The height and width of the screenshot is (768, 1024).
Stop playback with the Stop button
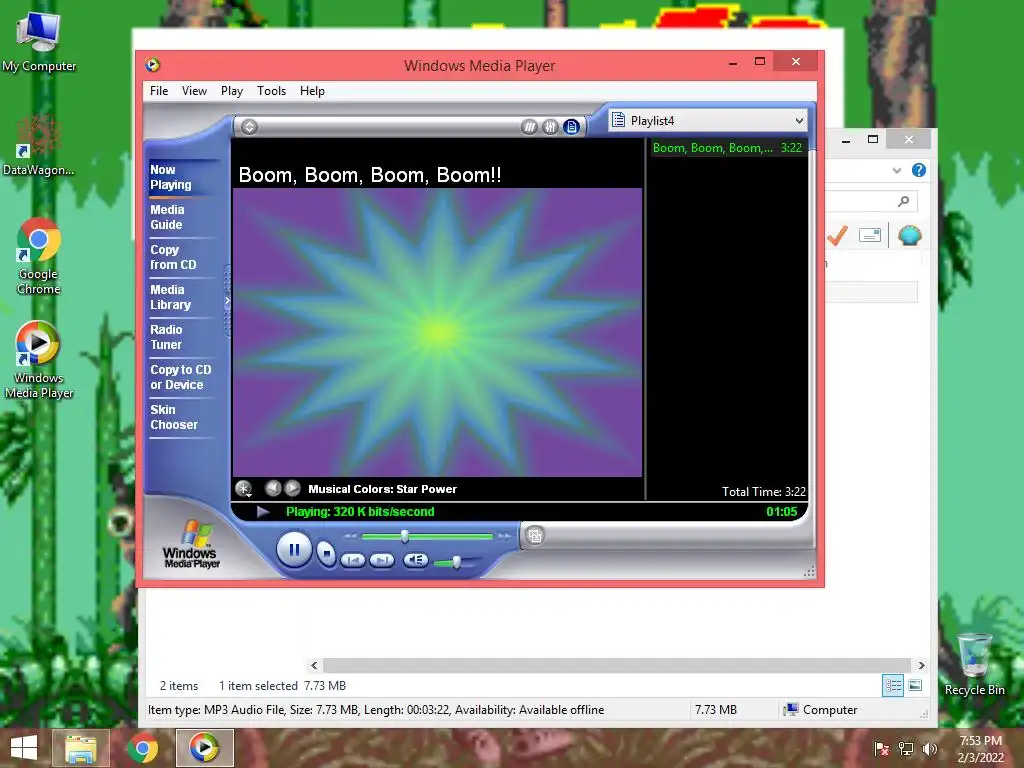coord(326,554)
